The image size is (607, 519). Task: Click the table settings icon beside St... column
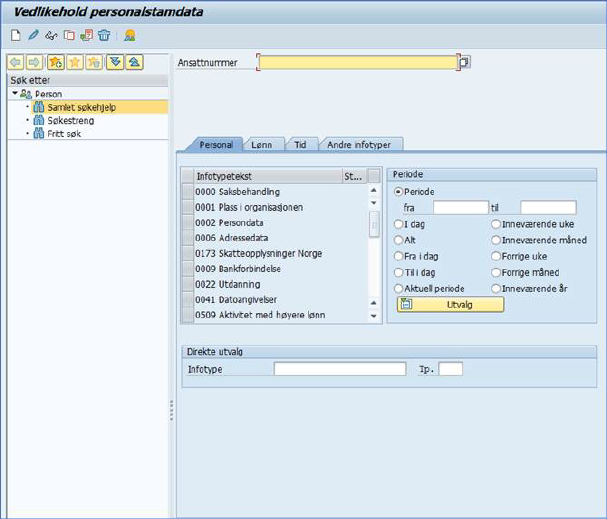pyautogui.click(x=374, y=176)
